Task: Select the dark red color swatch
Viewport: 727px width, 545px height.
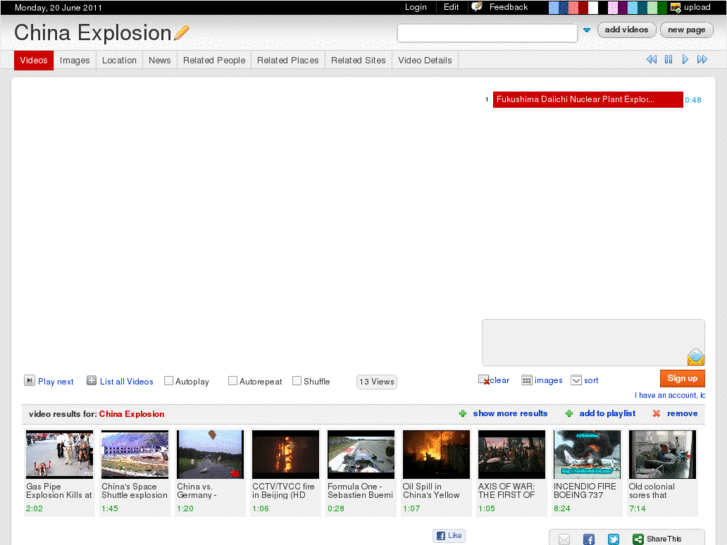Action: tap(583, 7)
